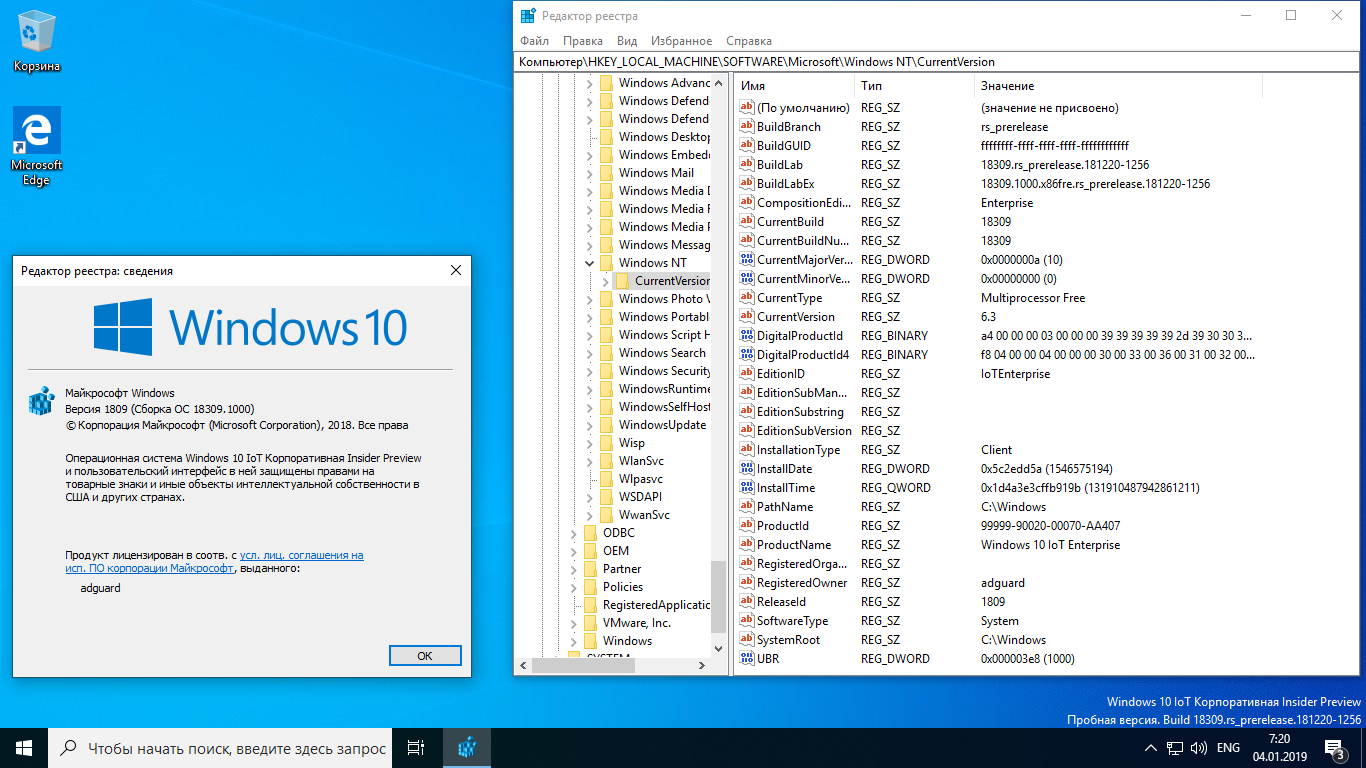Open the notification center icon
1366x768 pixels.
coord(1335,747)
